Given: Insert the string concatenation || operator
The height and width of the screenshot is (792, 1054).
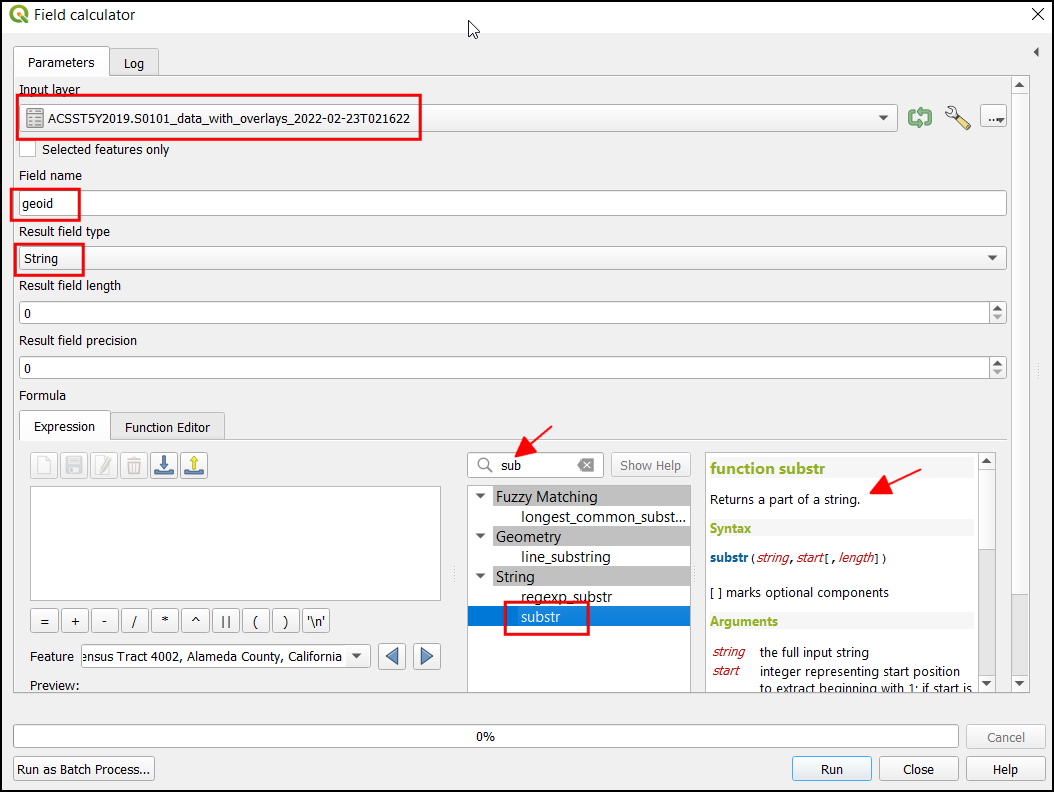Looking at the screenshot, I should [x=225, y=621].
